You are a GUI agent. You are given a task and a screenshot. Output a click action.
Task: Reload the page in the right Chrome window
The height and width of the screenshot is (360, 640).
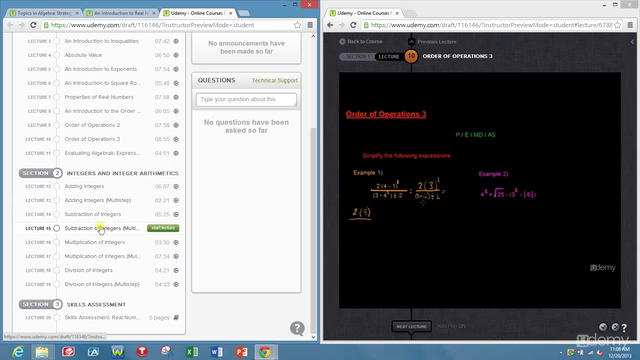coord(353,25)
